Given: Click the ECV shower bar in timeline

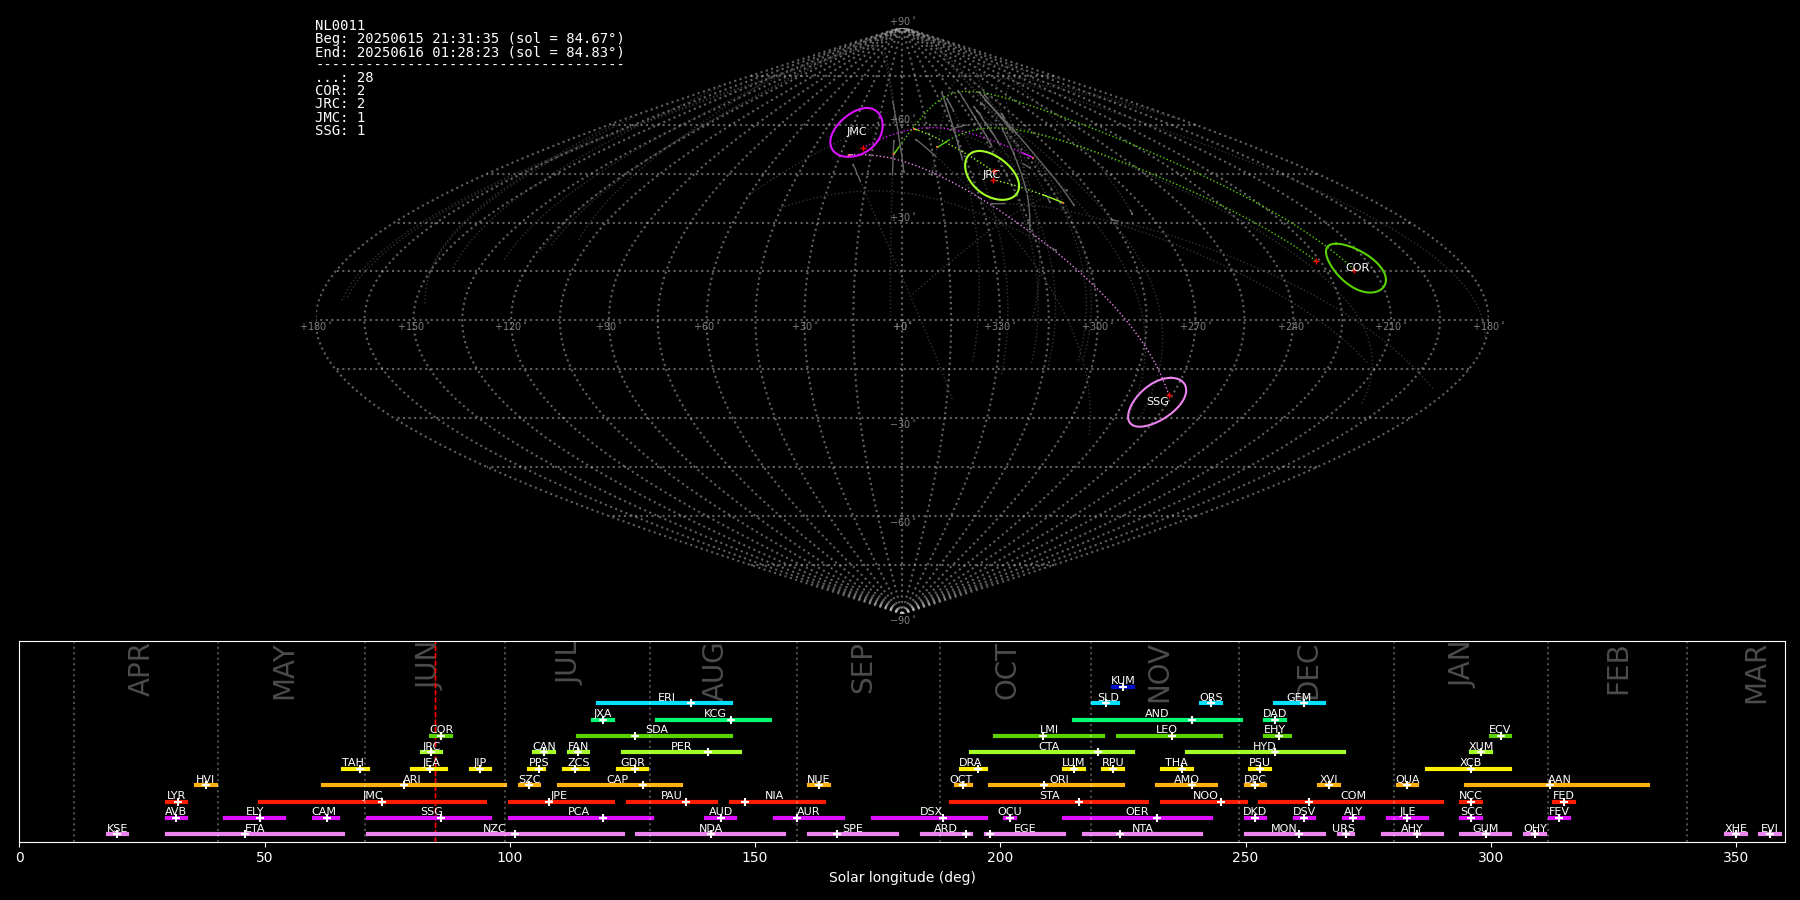Looking at the screenshot, I should pyautogui.click(x=1500, y=736).
